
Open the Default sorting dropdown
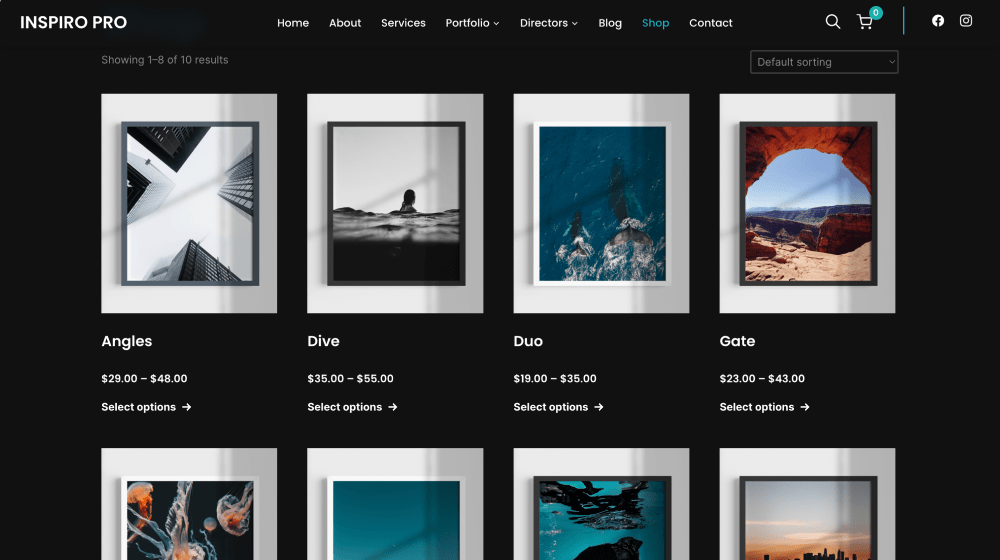(824, 62)
